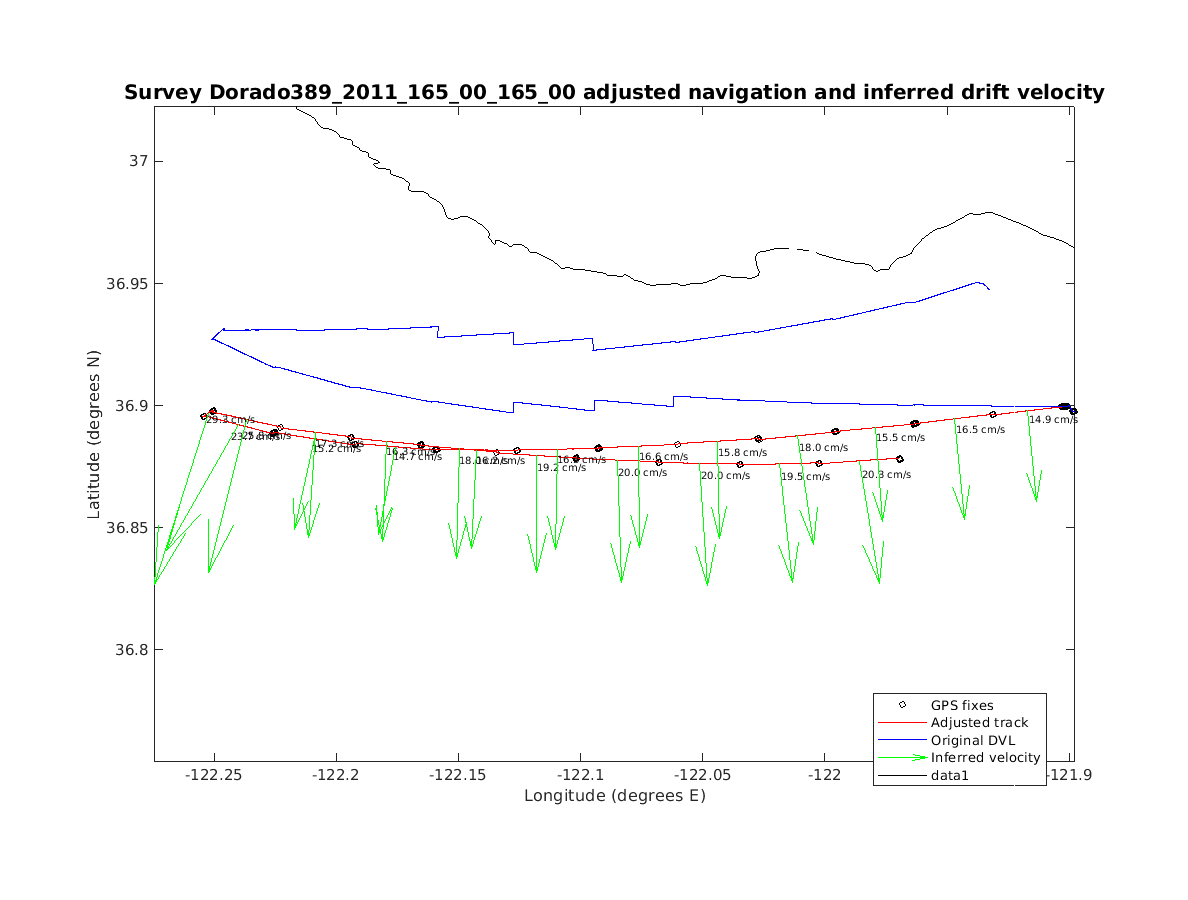1188x900 pixels.
Task: Click the black data1 legend line sample
Action: (902, 776)
